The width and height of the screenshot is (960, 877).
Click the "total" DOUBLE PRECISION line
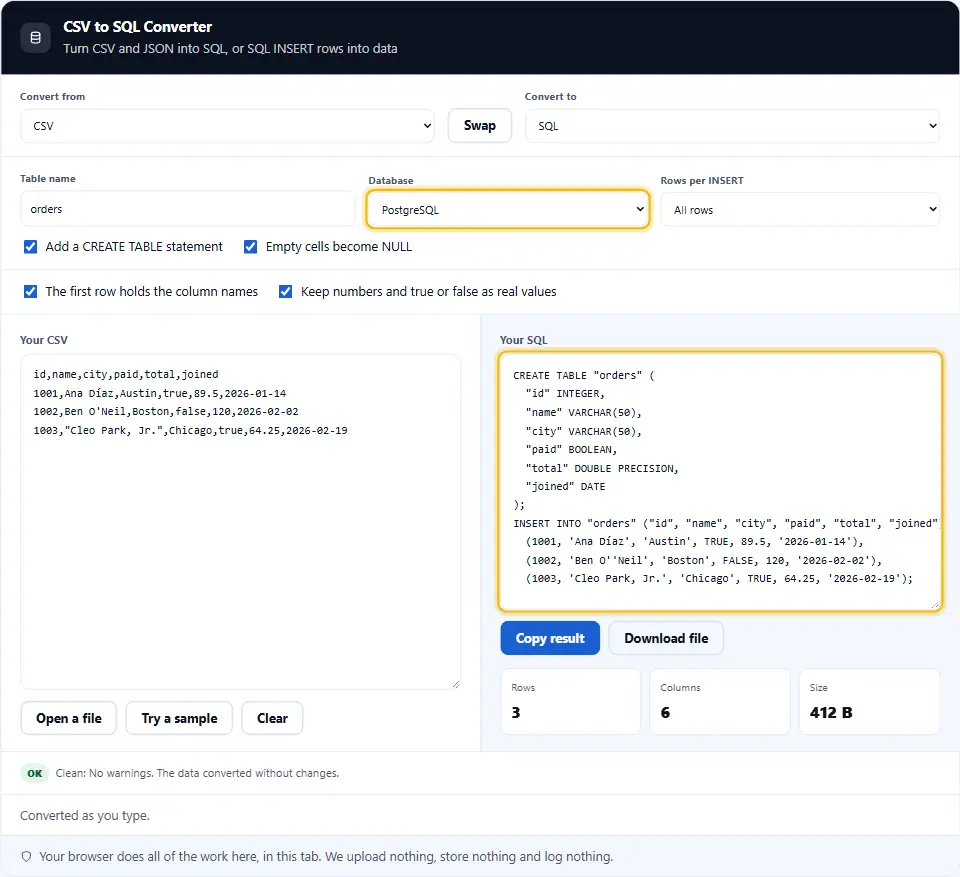tap(602, 468)
